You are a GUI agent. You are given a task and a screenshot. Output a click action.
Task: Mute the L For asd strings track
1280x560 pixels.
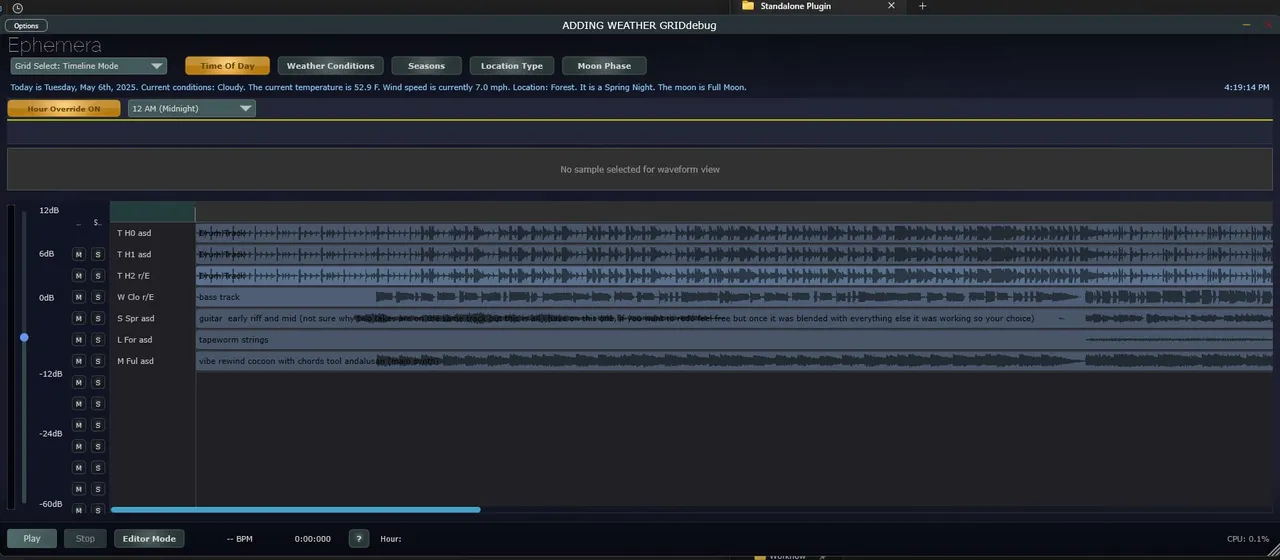point(79,340)
